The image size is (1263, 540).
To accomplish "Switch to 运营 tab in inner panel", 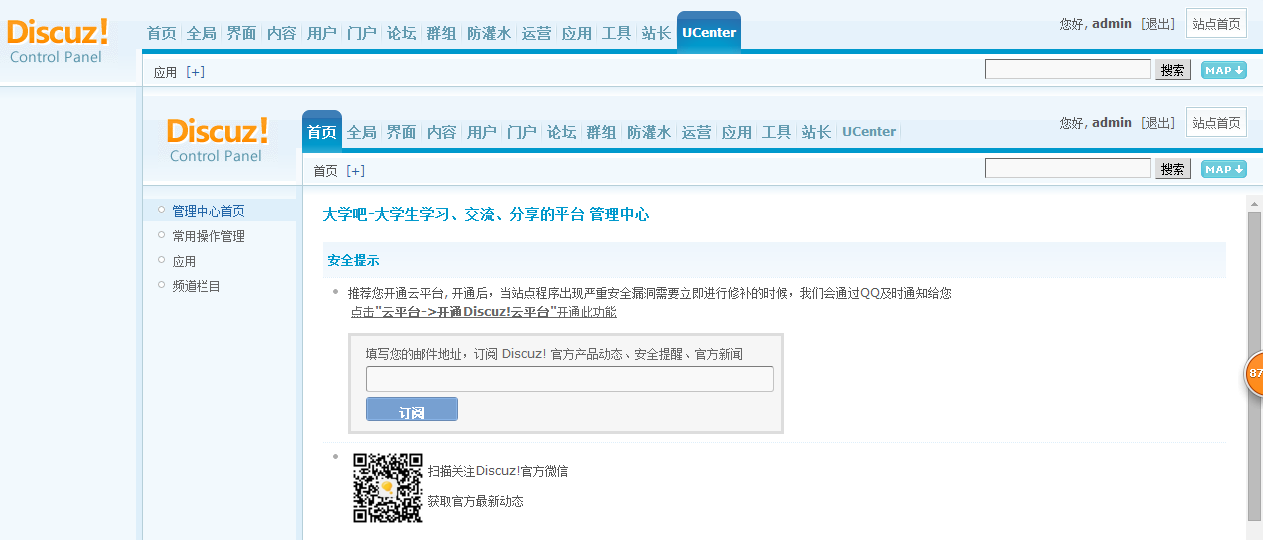I will point(696,132).
